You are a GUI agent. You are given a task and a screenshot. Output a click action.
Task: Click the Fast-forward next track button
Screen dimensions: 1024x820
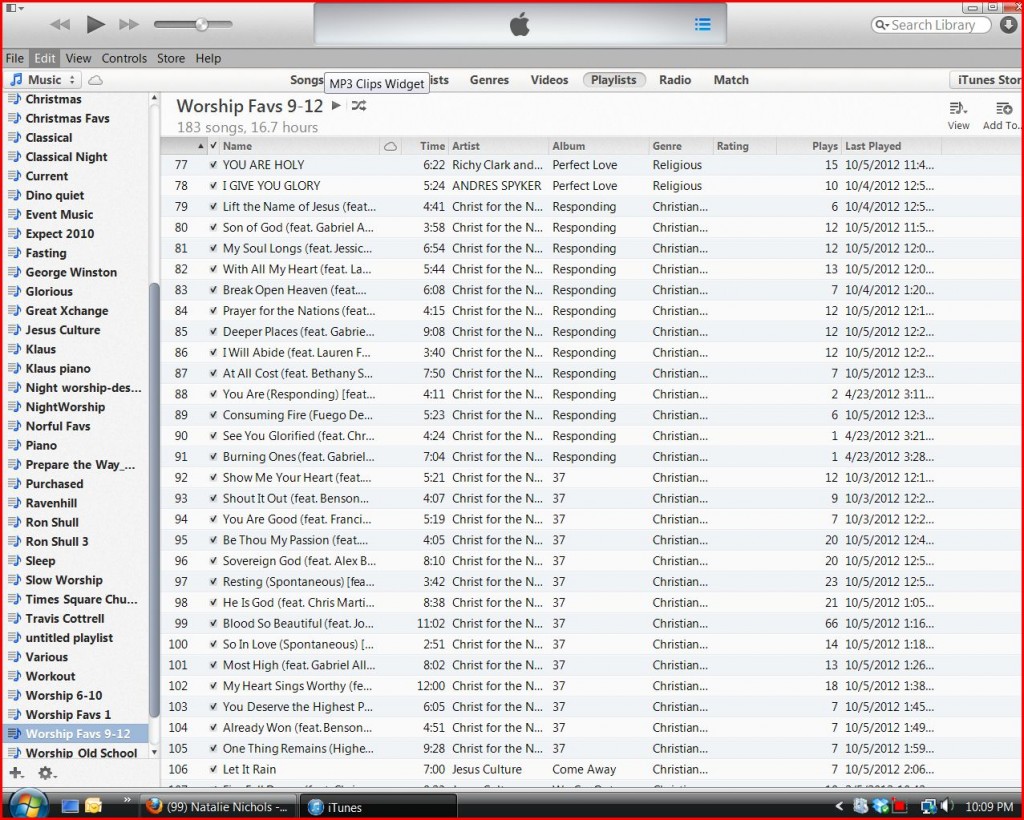pos(129,24)
